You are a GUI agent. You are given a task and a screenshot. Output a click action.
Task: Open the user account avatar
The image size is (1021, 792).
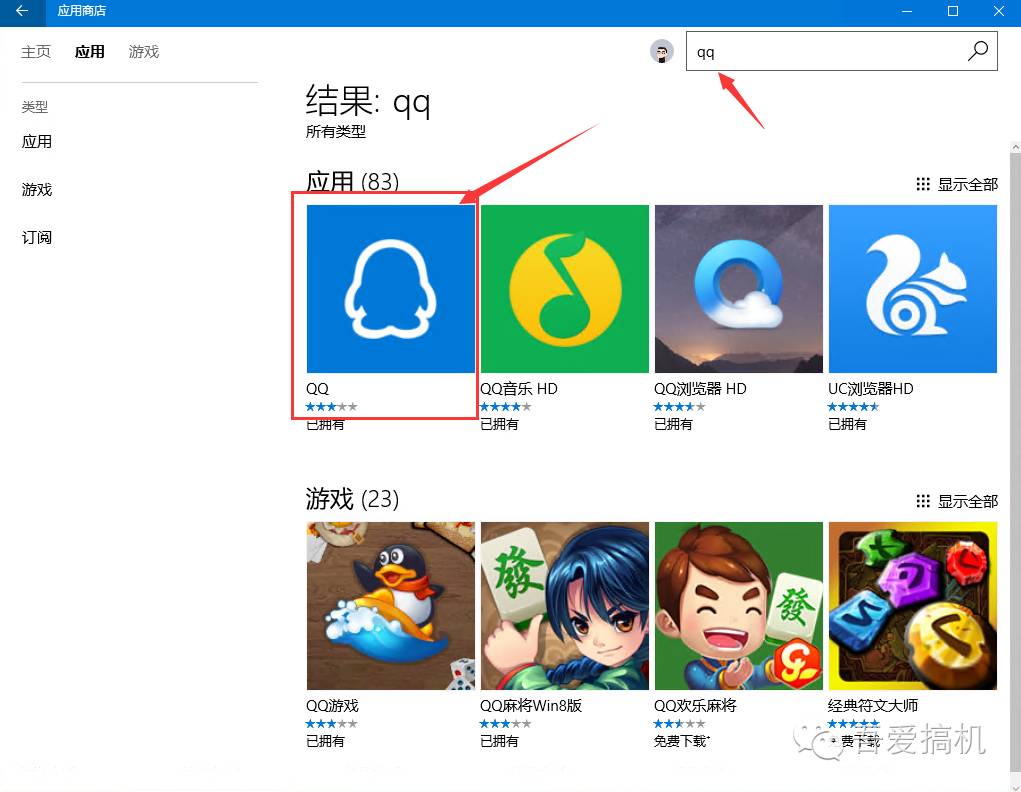click(662, 51)
